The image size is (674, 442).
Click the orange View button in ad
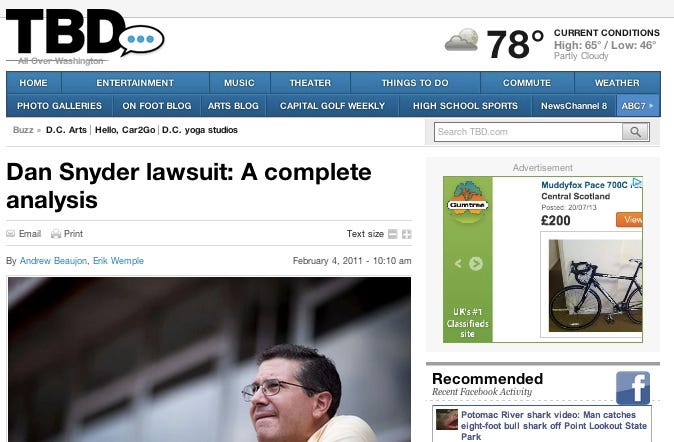629,220
